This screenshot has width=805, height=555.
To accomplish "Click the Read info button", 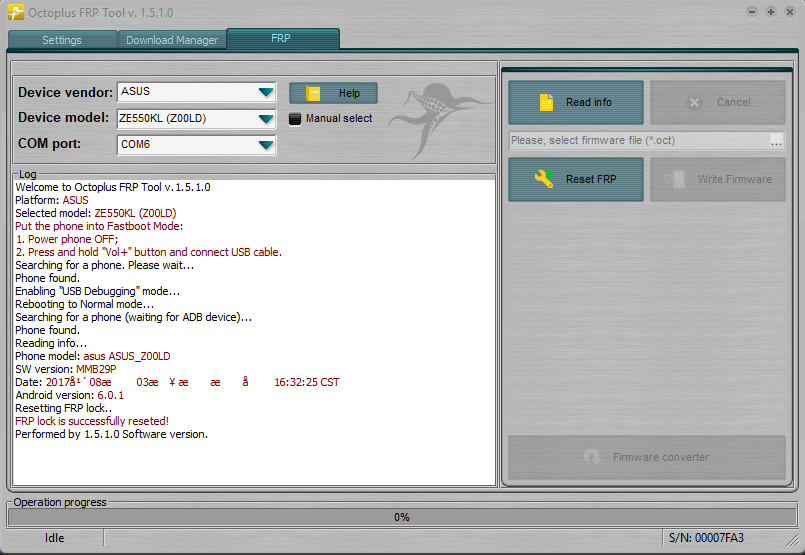I will pyautogui.click(x=576, y=102).
